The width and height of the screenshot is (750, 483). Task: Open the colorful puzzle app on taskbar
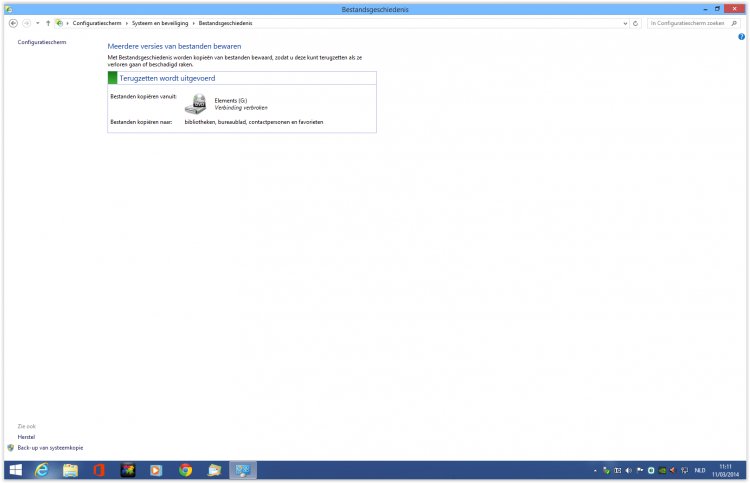(128, 470)
